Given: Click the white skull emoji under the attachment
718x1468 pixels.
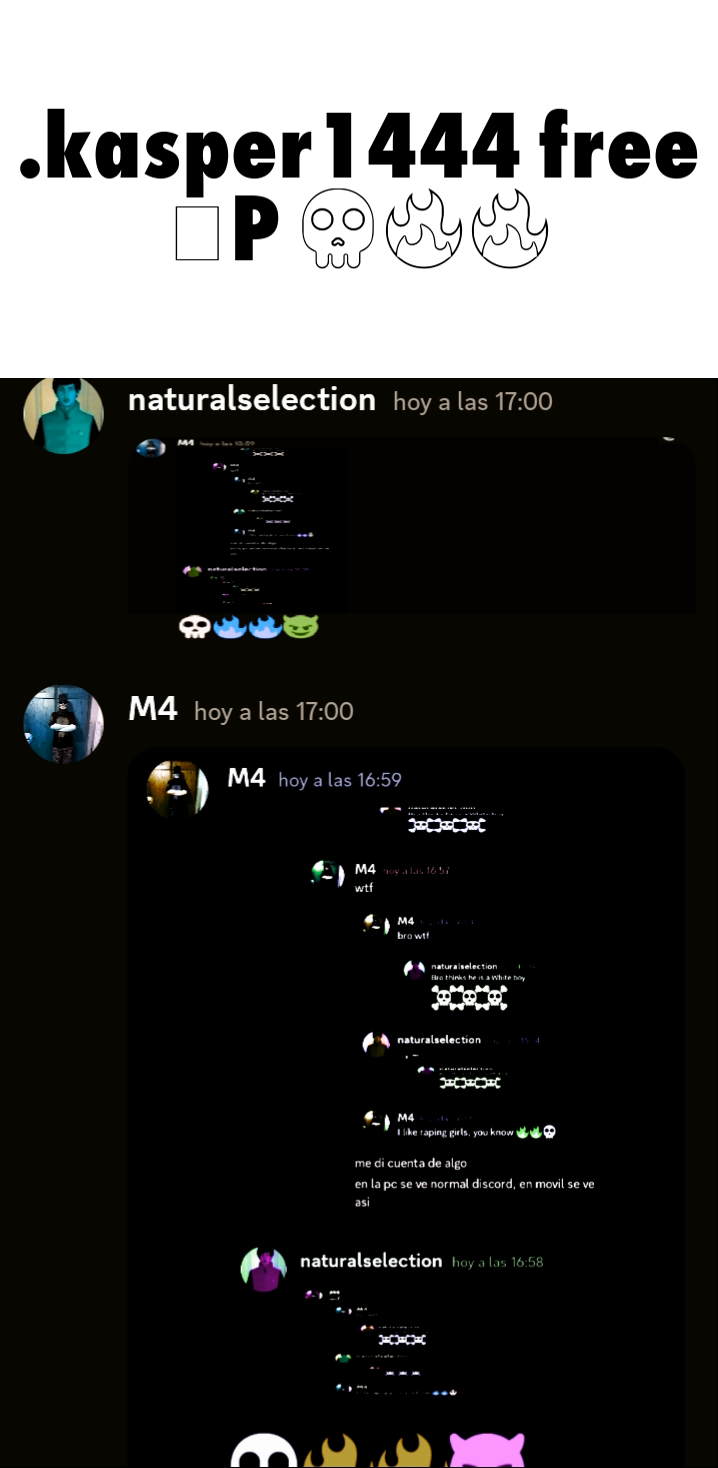Looking at the screenshot, I should pos(194,628).
